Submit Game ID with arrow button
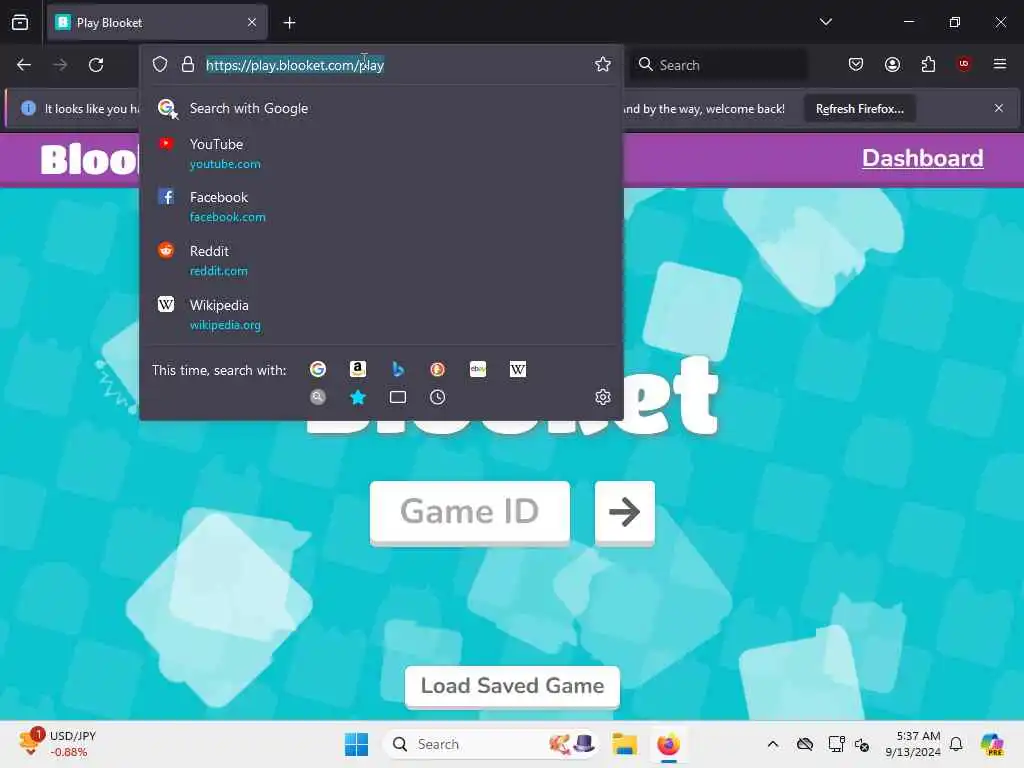The image size is (1024, 768). (624, 511)
